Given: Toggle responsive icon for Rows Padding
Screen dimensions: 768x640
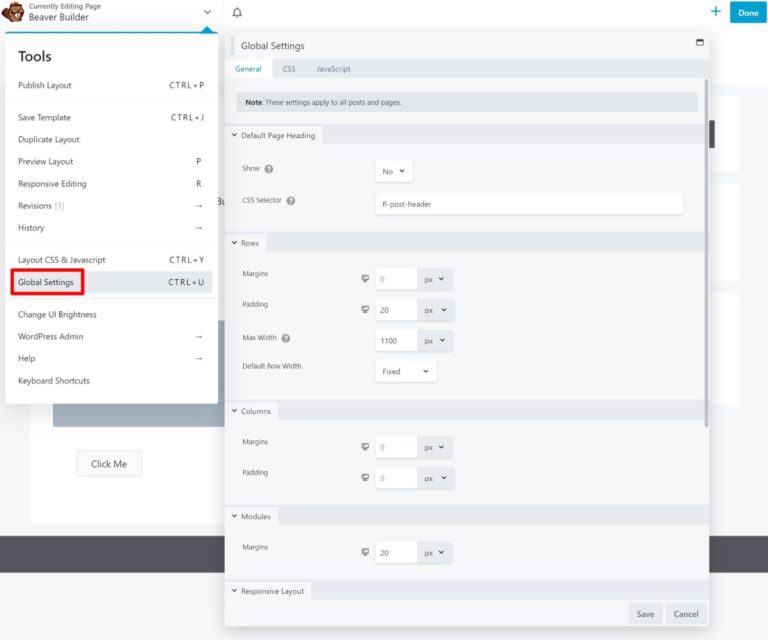Looking at the screenshot, I should [x=365, y=309].
